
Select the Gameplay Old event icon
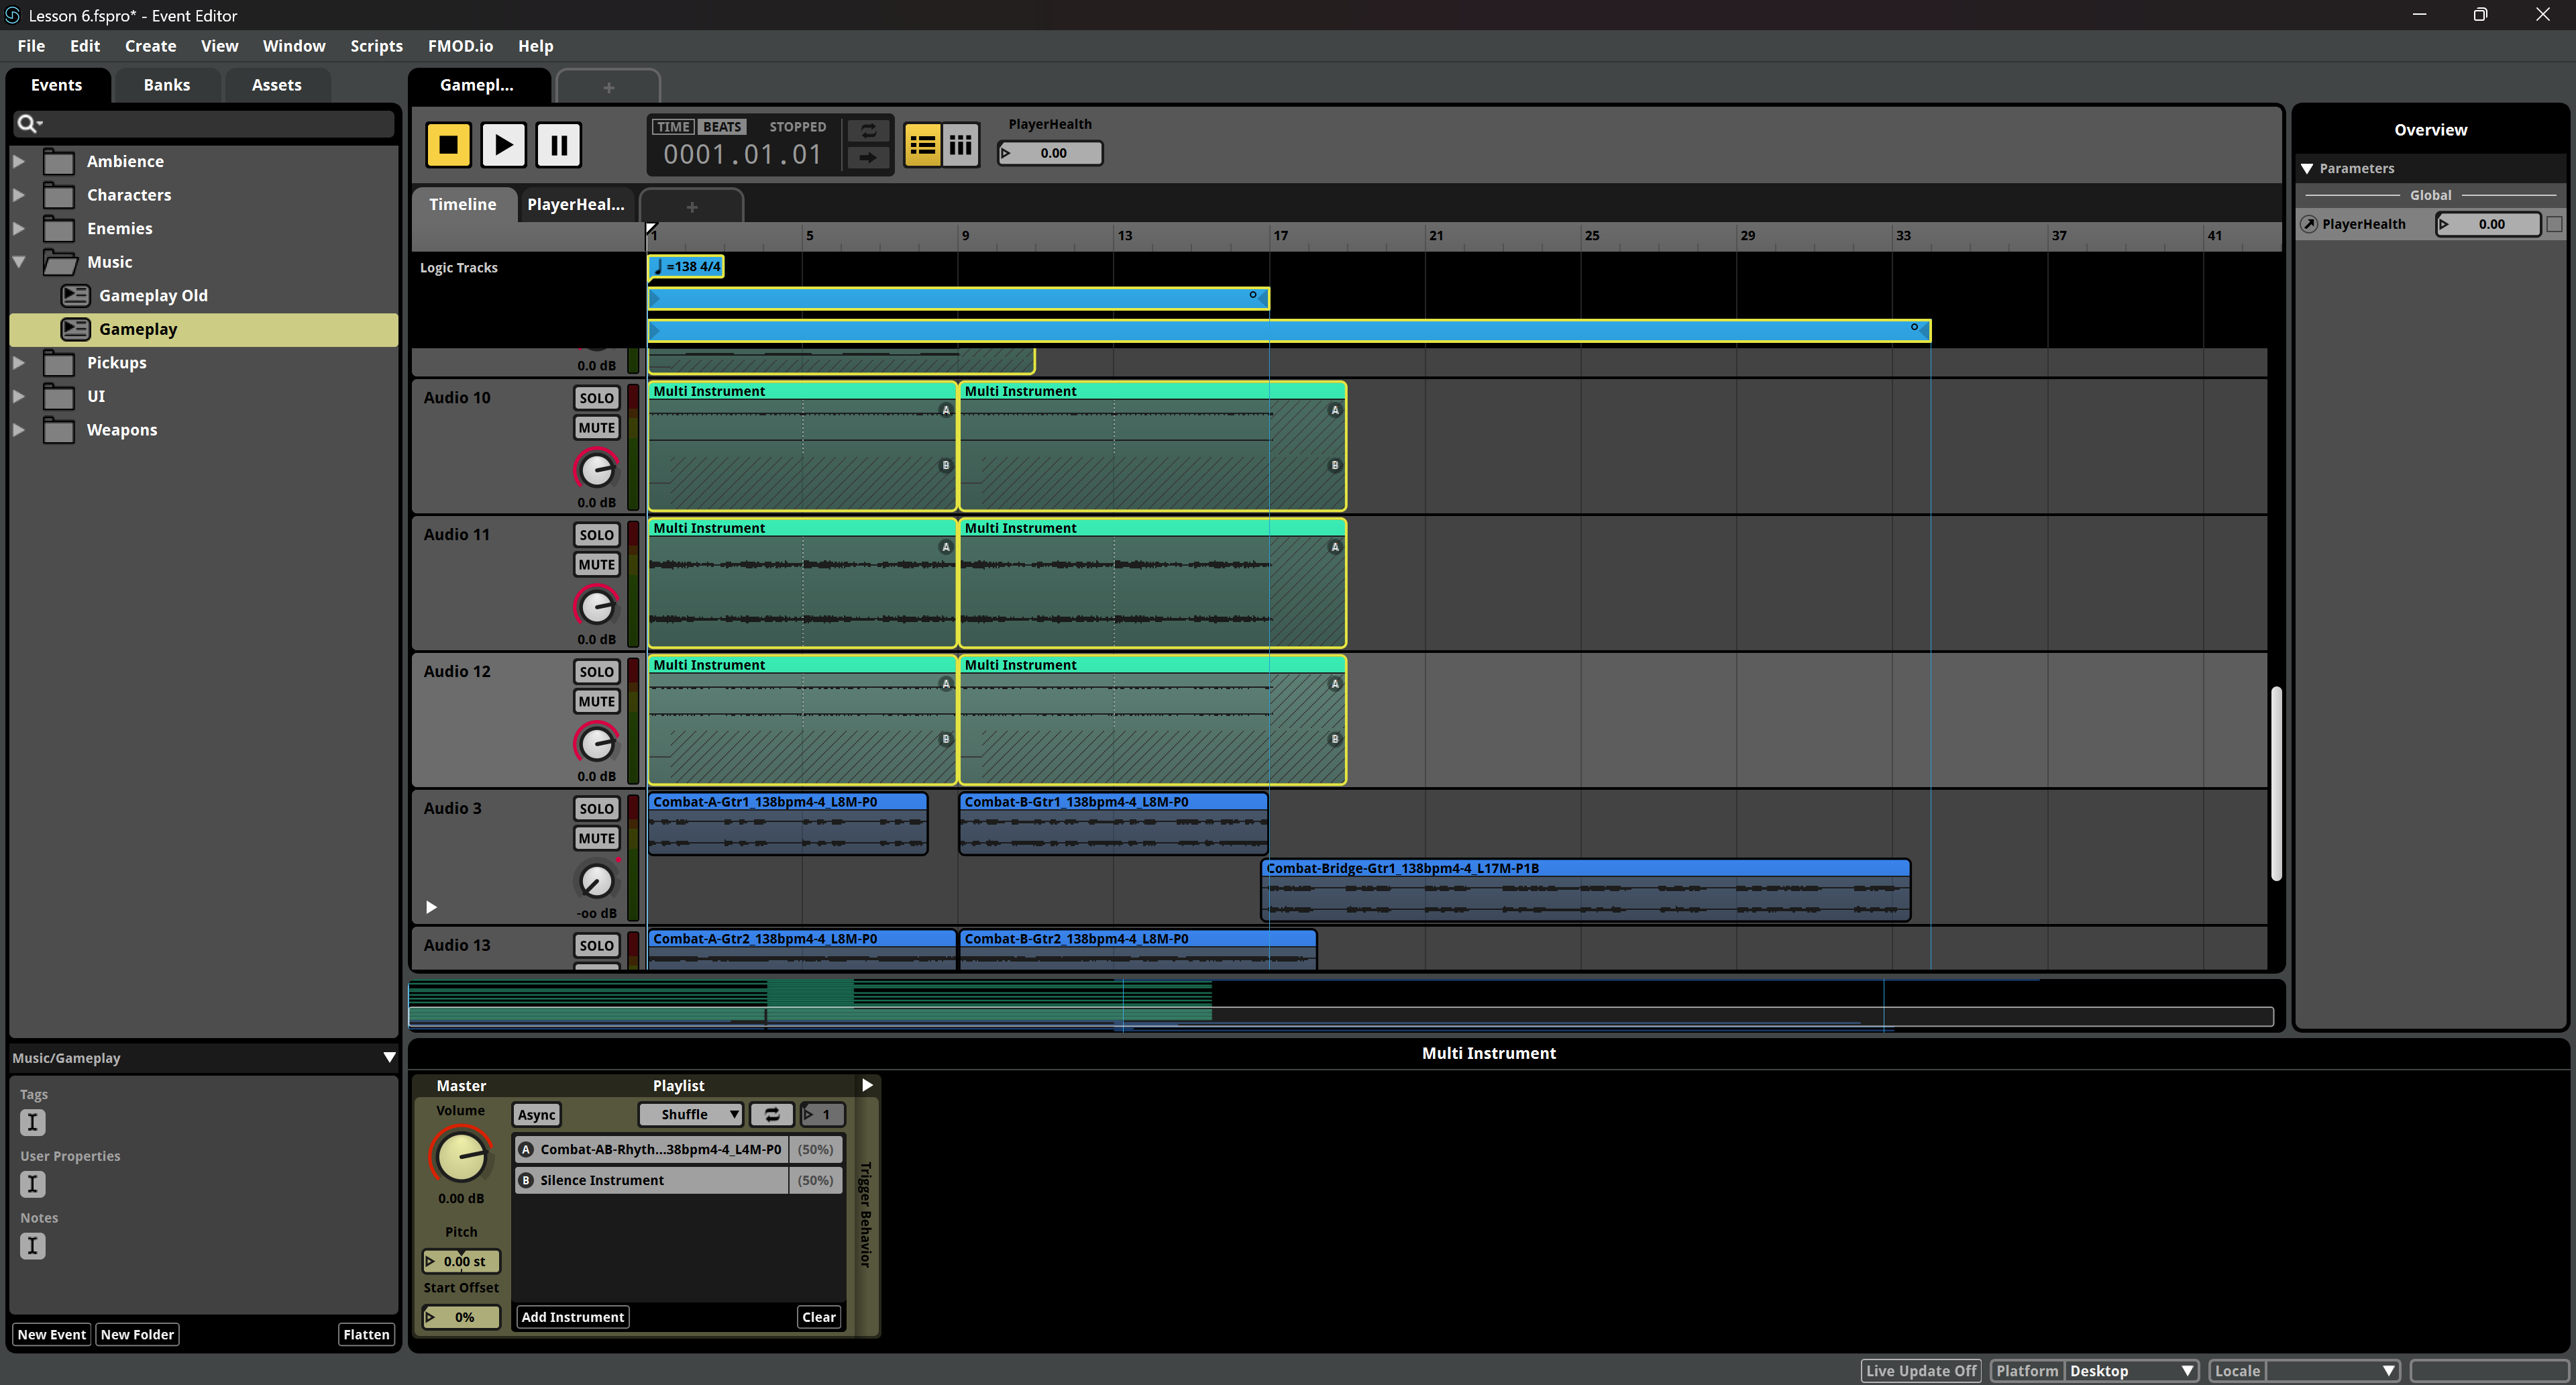[75, 295]
